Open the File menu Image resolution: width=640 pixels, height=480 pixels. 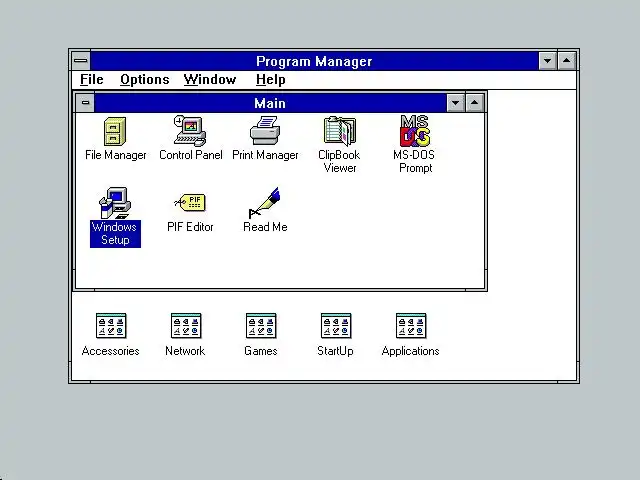(x=91, y=80)
